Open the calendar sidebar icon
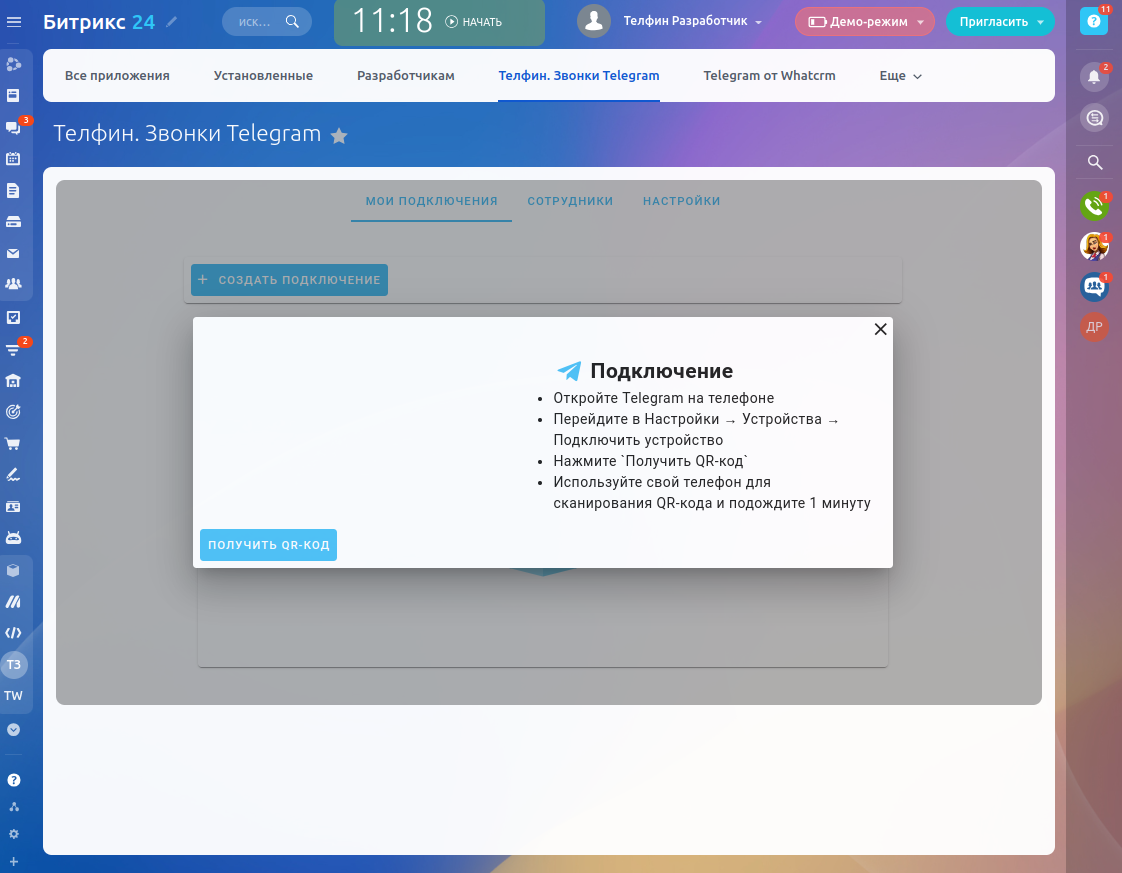Viewport: 1122px width, 873px height. point(14,159)
